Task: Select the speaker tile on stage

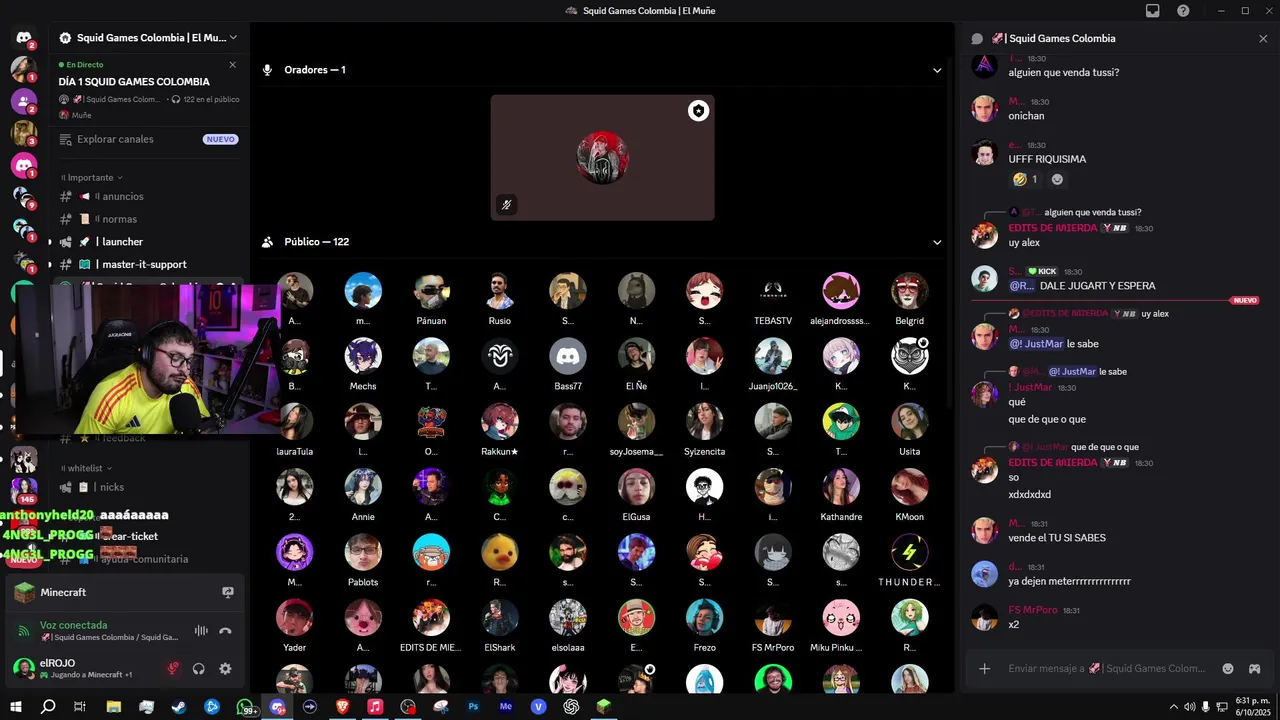Action: (x=602, y=158)
